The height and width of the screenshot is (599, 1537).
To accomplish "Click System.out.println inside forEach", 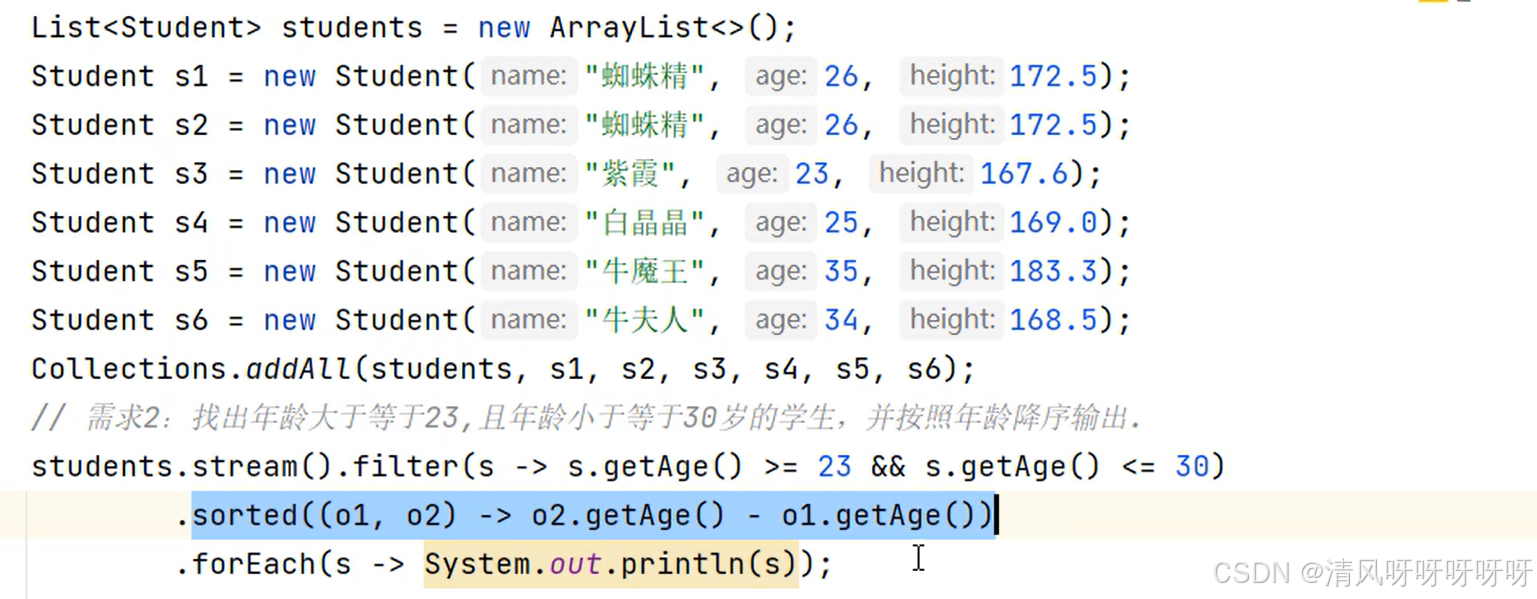I will [x=610, y=563].
